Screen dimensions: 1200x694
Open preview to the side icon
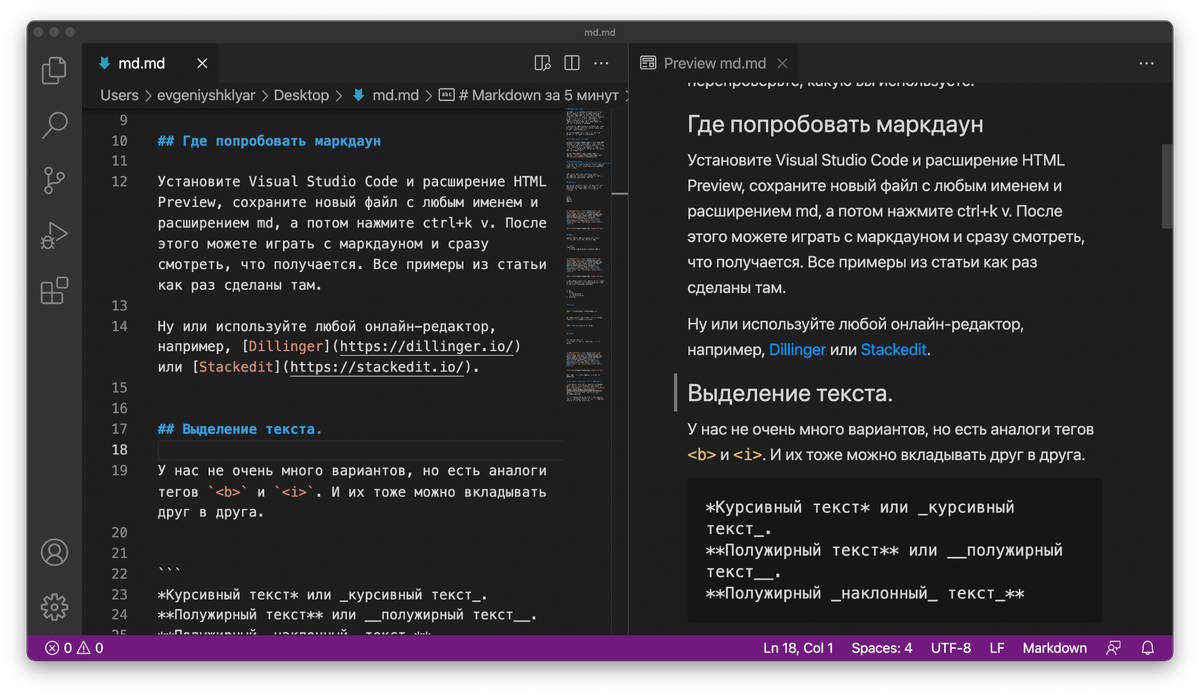[x=542, y=63]
